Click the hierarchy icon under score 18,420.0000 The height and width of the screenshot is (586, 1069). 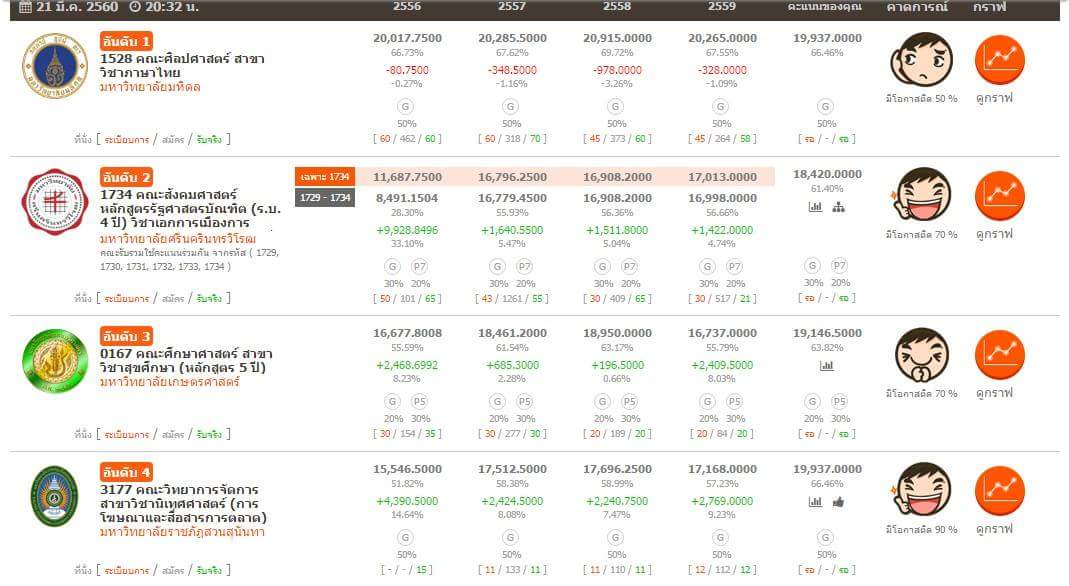tap(839, 207)
